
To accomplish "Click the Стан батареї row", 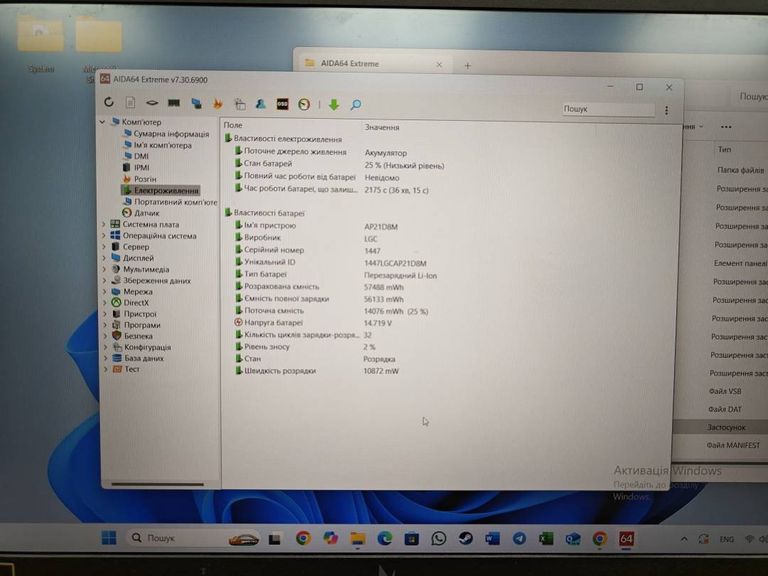I will (x=339, y=164).
